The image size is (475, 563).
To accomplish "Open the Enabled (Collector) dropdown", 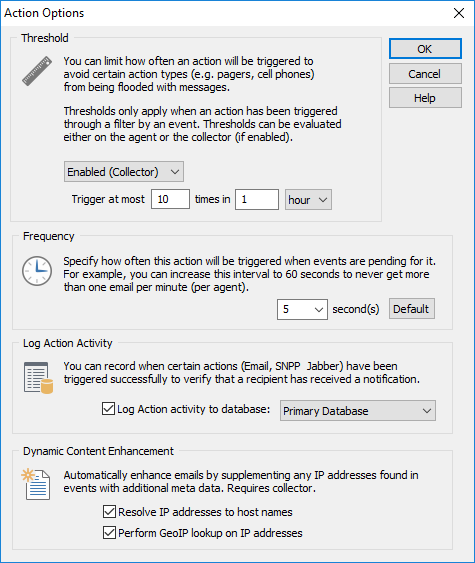I will pyautogui.click(x=124, y=172).
